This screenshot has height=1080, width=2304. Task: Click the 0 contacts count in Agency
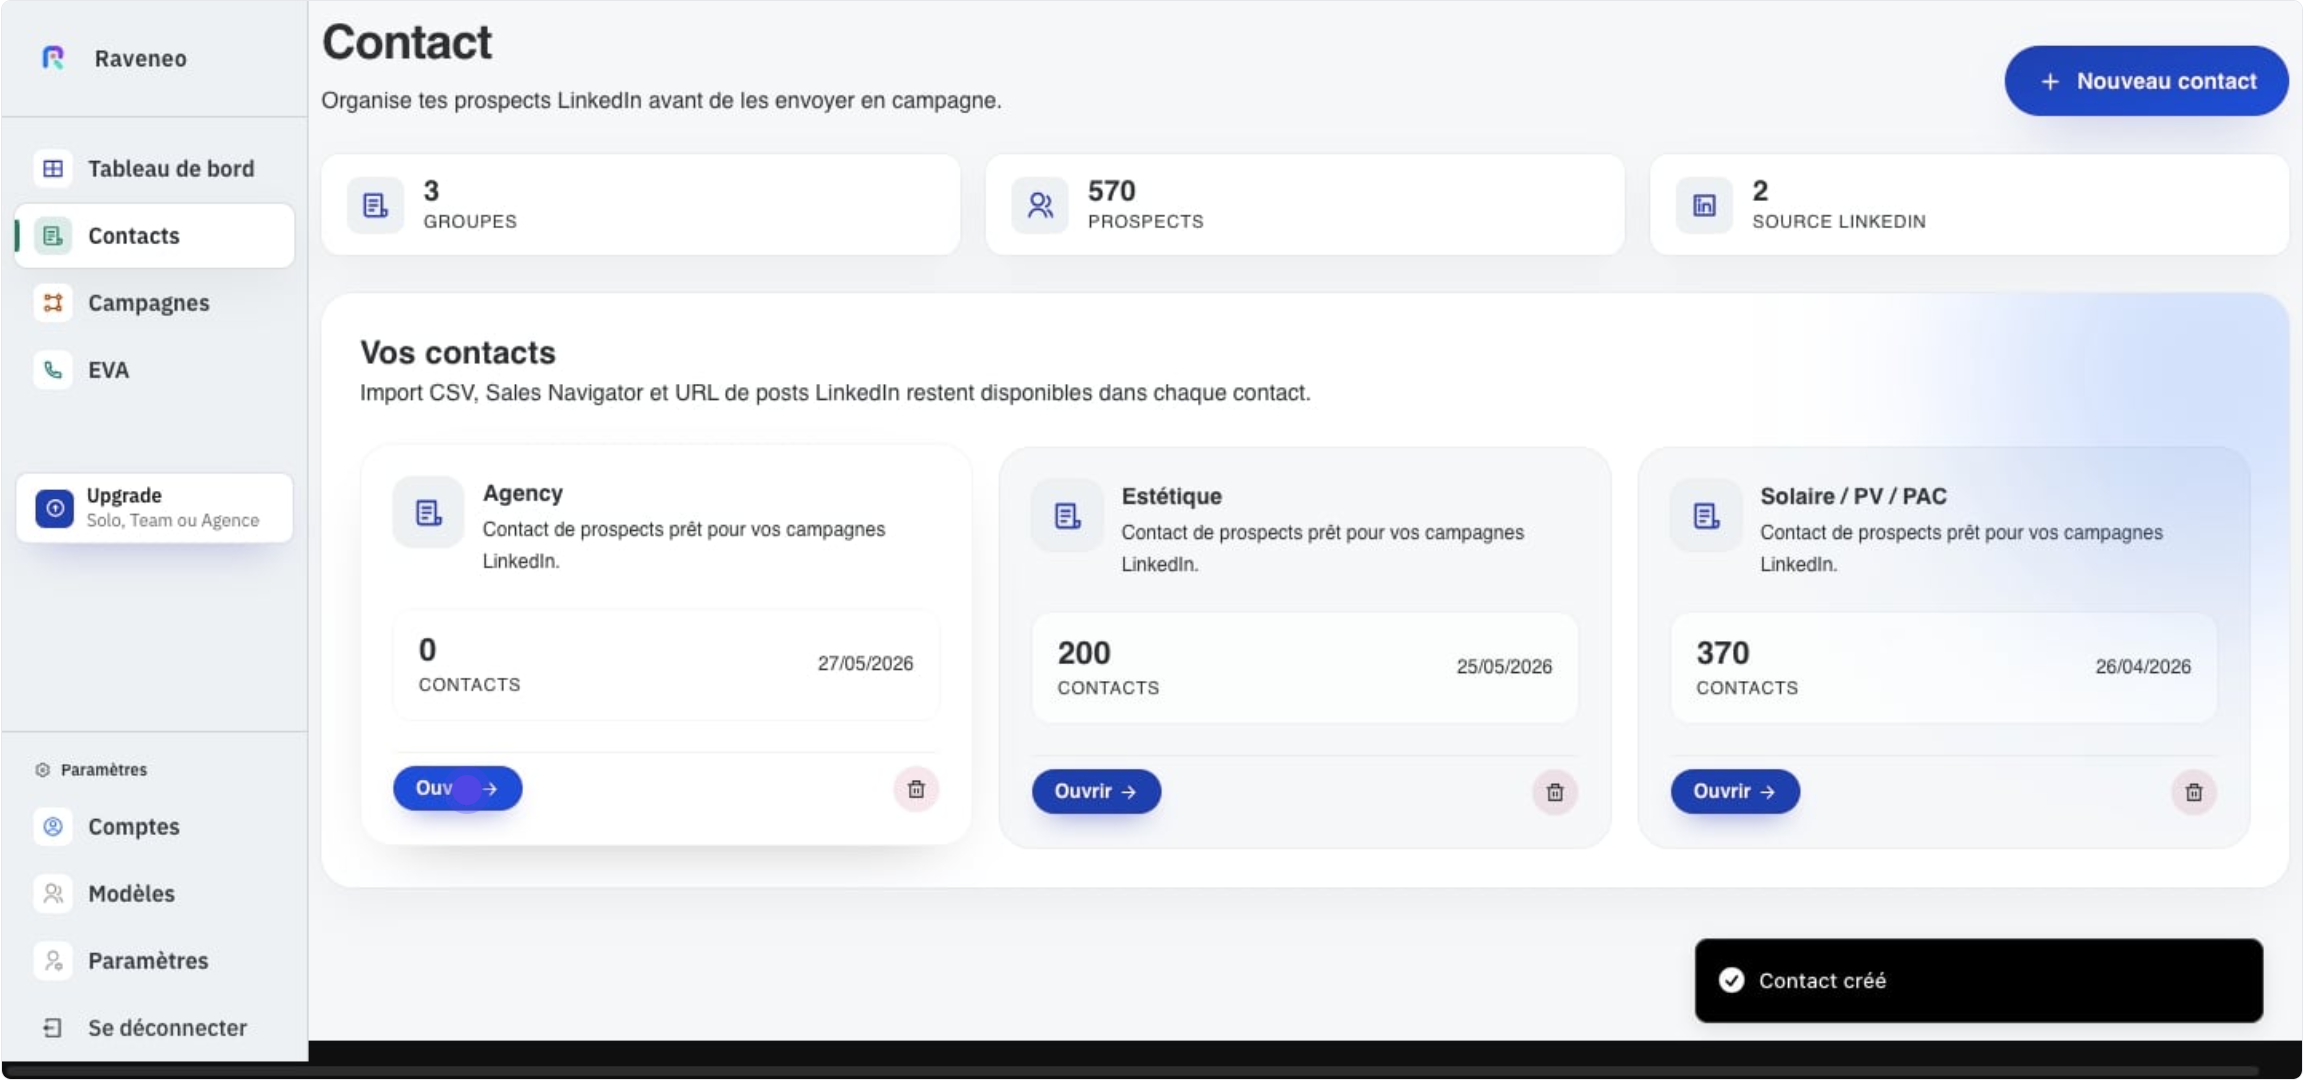[x=427, y=650]
